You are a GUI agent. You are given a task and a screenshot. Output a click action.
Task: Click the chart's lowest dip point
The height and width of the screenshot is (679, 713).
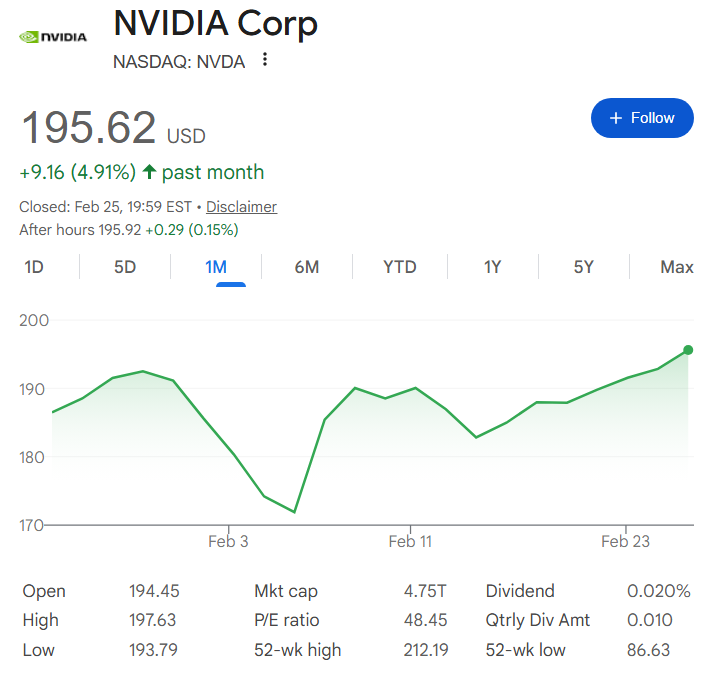point(294,512)
